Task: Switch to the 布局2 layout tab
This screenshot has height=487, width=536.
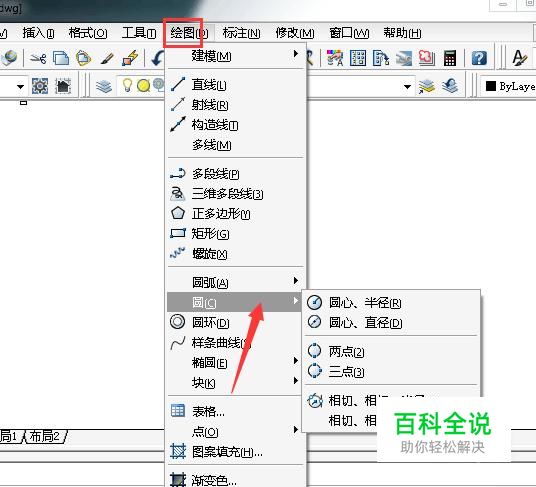Action: tap(45, 436)
